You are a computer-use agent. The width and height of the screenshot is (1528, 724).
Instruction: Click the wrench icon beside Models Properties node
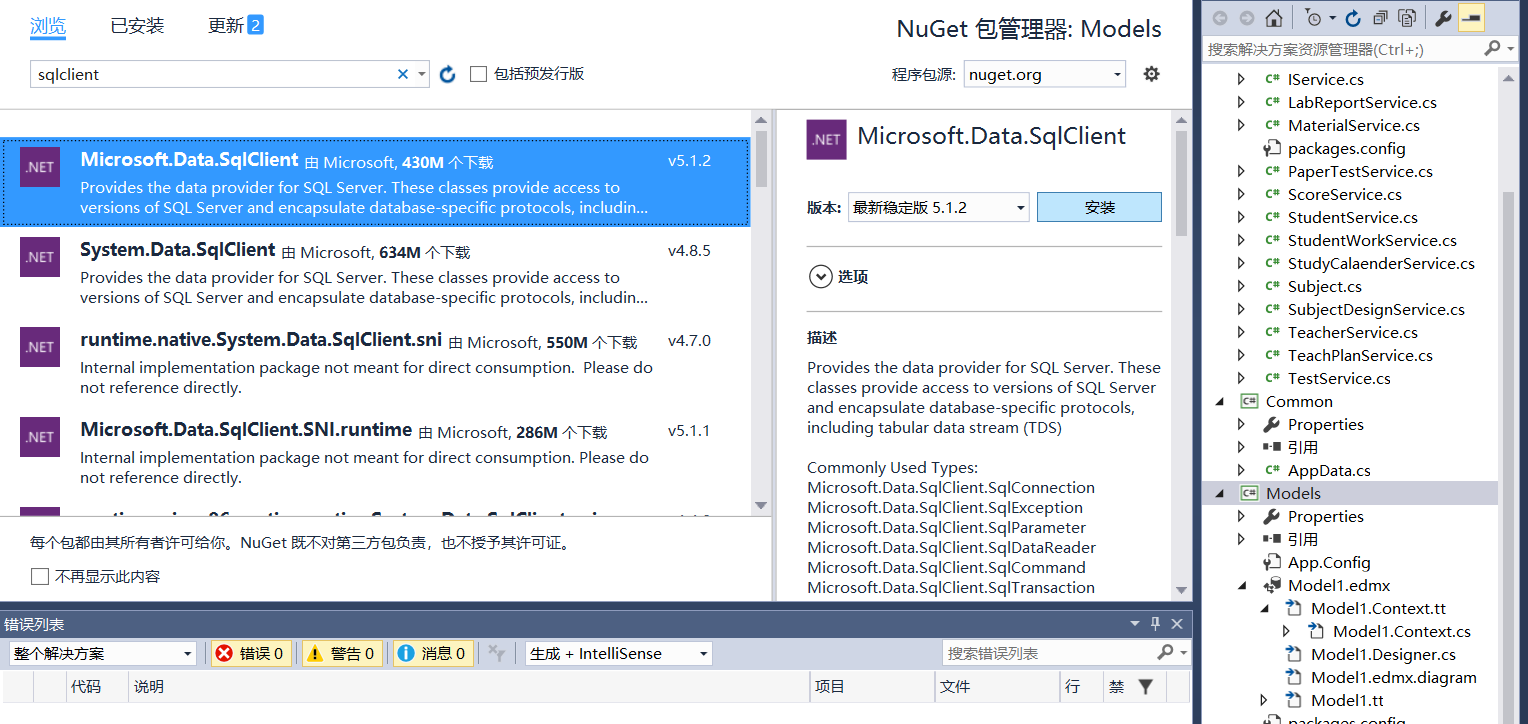(1272, 516)
